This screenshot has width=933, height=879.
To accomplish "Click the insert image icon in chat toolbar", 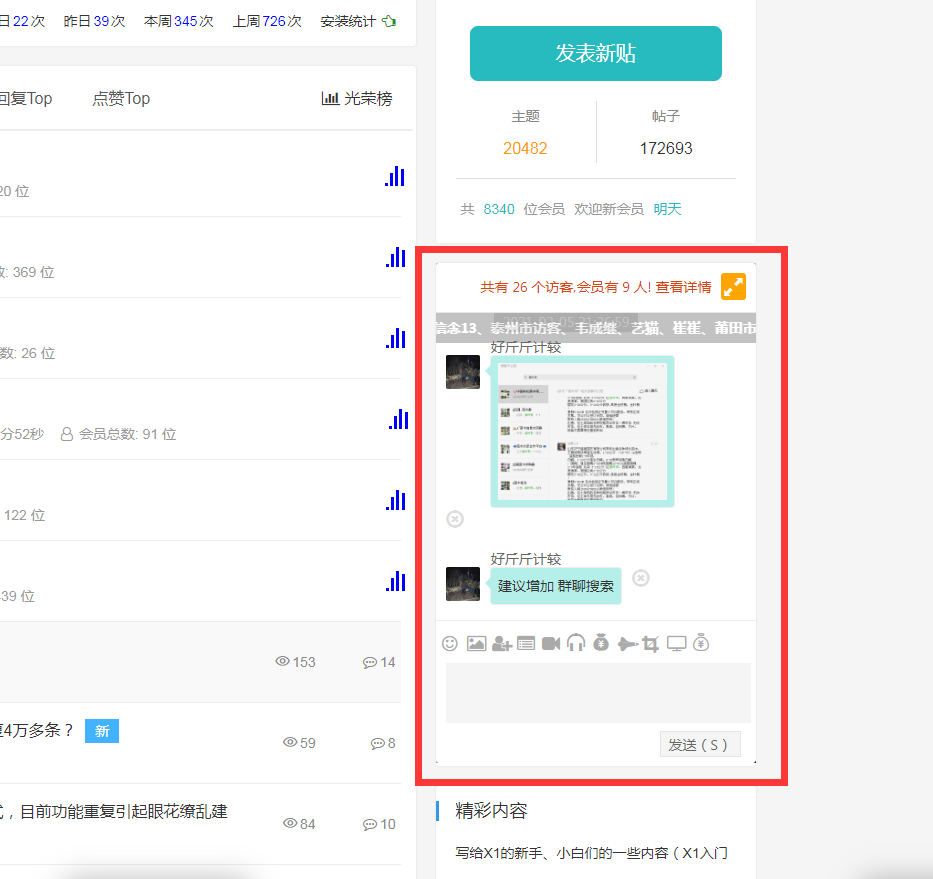I will [x=476, y=644].
